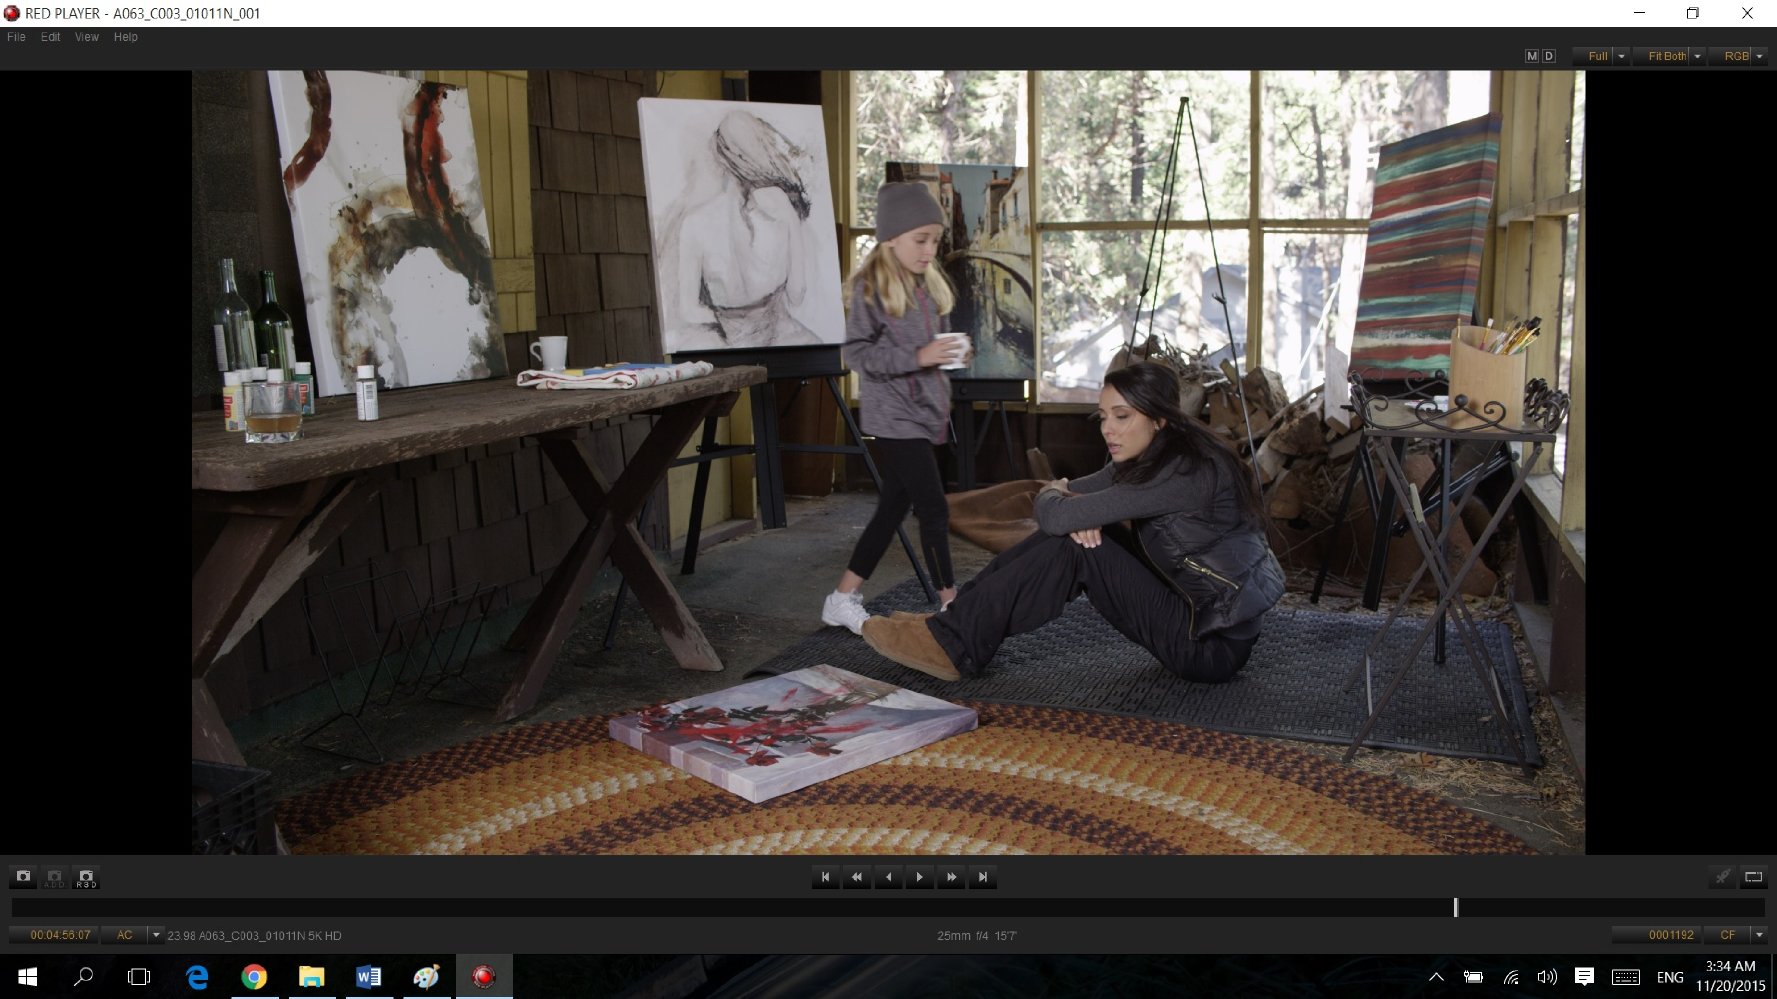Open the Wi-Fi network tray icon
This screenshot has width=1777, height=999.
click(x=1511, y=977)
